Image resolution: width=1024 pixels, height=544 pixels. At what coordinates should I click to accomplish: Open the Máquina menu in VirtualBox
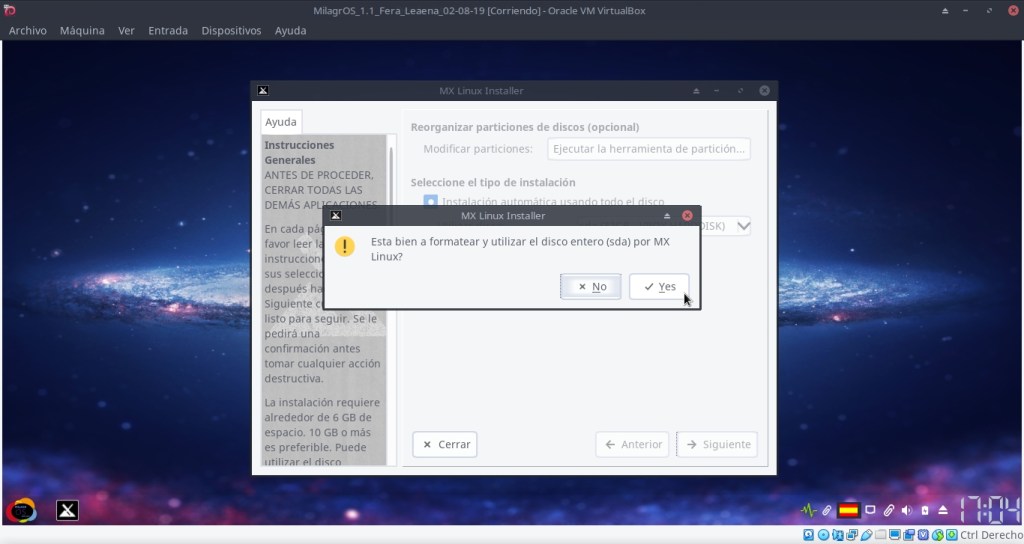82,31
